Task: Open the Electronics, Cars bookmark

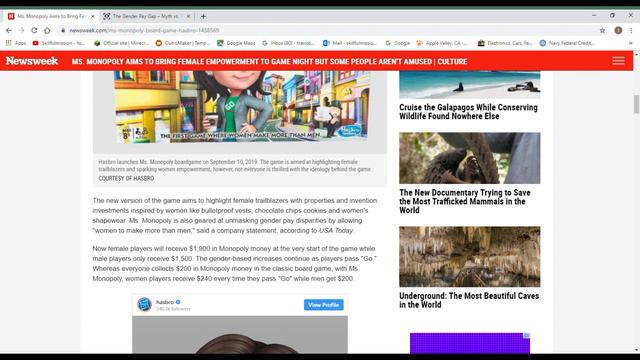Action: pos(505,43)
